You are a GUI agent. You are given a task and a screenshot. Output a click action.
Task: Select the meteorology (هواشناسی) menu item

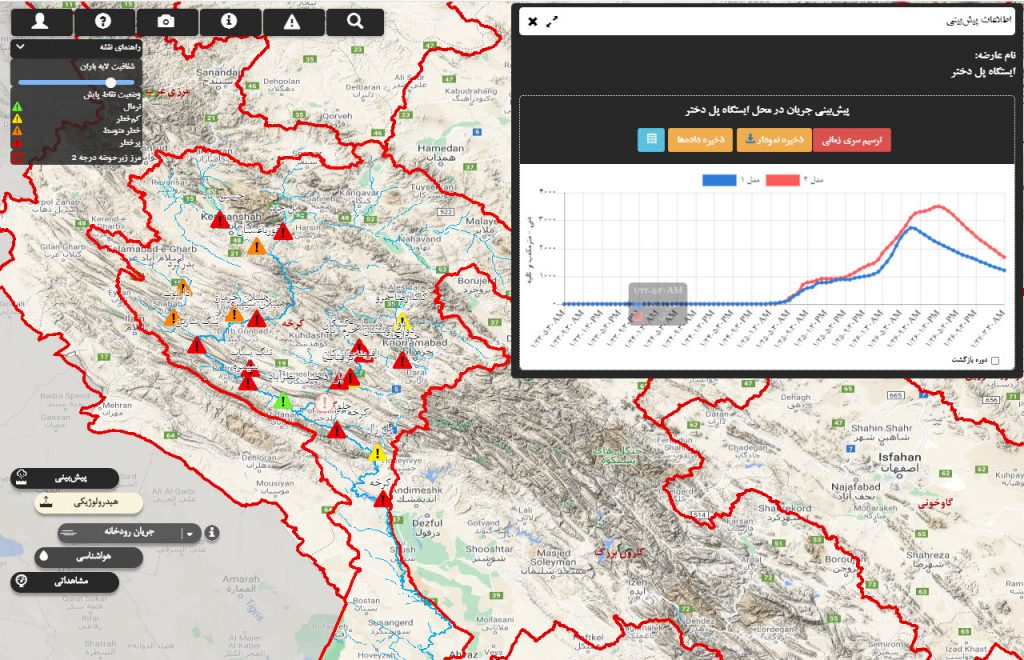pos(89,557)
